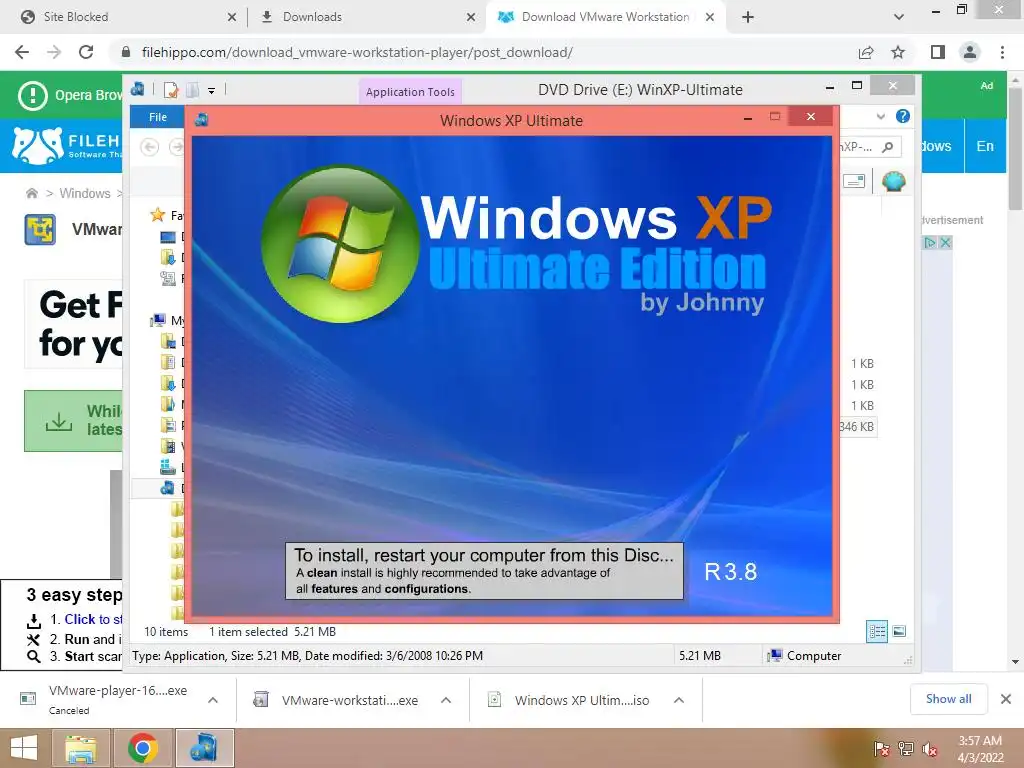The height and width of the screenshot is (768, 1024).
Task: Open Chrome three-dot menu
Action: click(x=1002, y=52)
